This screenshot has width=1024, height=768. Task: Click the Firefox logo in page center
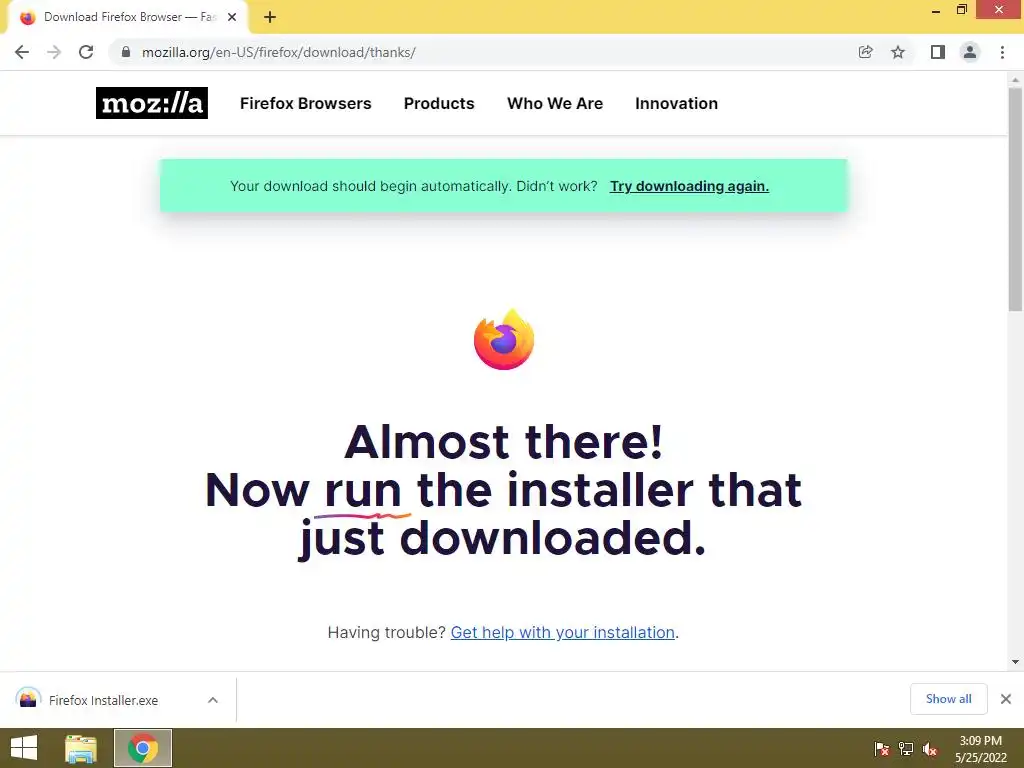504,340
